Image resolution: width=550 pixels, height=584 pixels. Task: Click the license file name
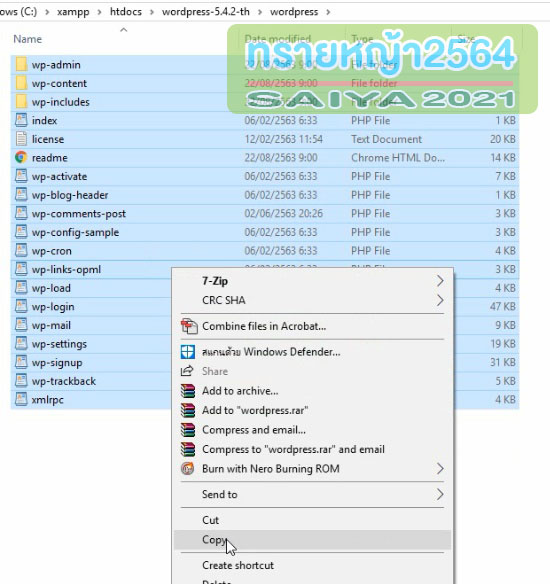48,139
